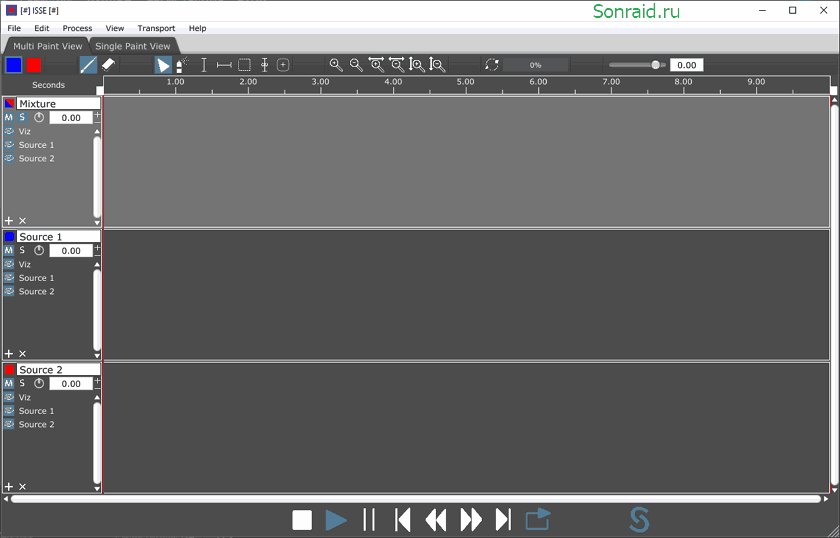Screen dimensions: 840x538
Task: Solo the Source 2 track
Action: pyautogui.click(x=22, y=383)
